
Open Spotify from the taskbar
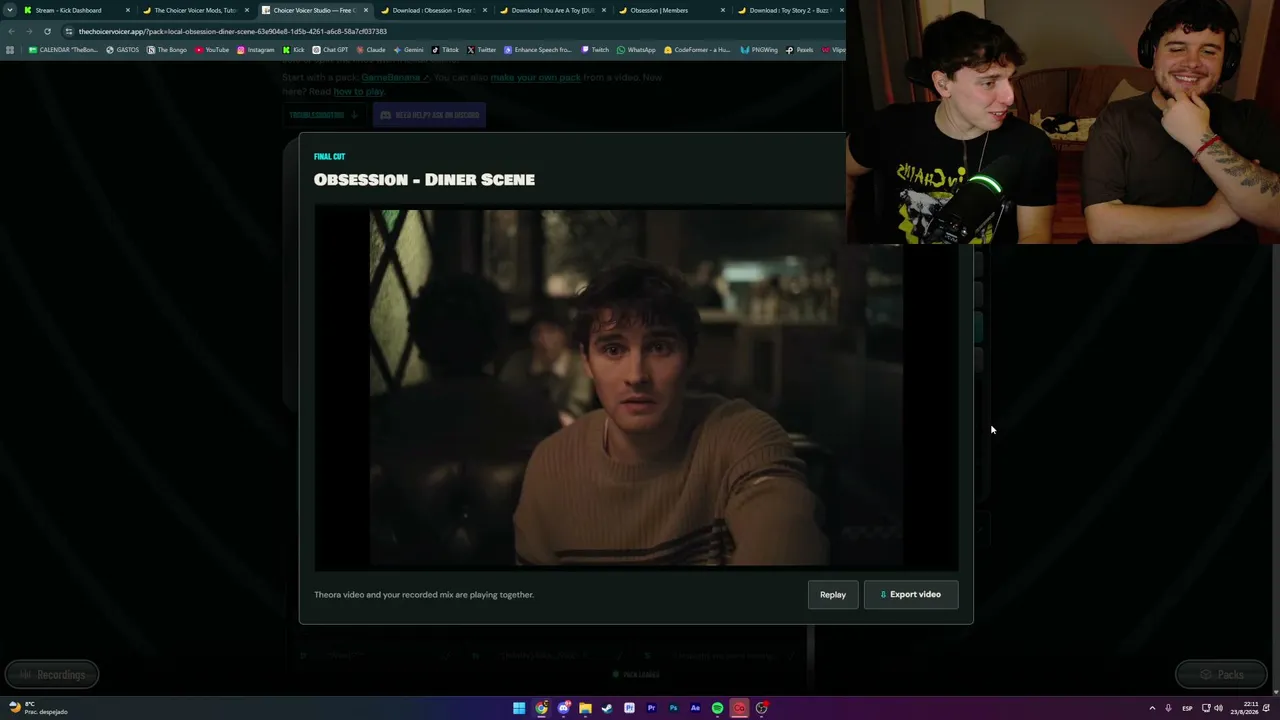click(x=717, y=708)
